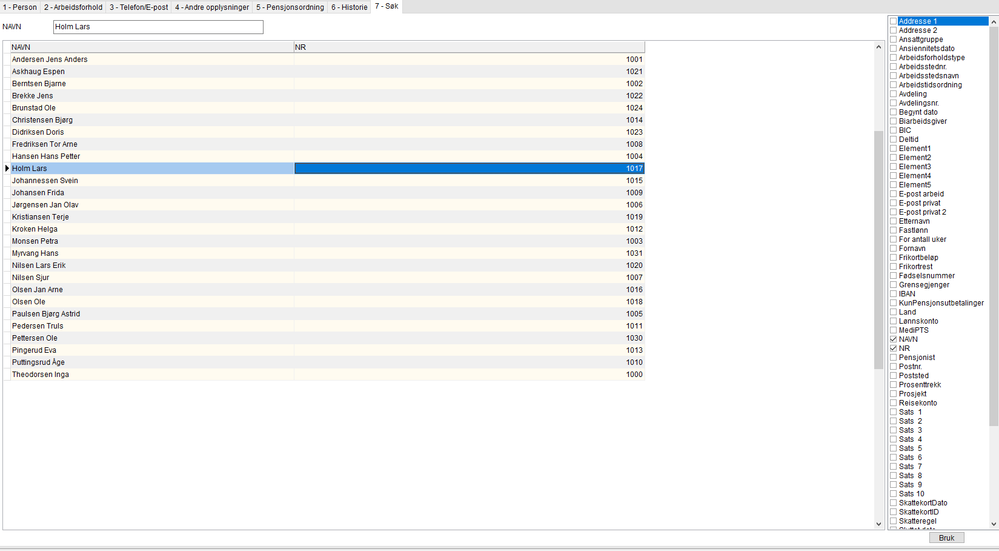Click the NAVN search input field
This screenshot has height=551, width=999.
point(158,27)
